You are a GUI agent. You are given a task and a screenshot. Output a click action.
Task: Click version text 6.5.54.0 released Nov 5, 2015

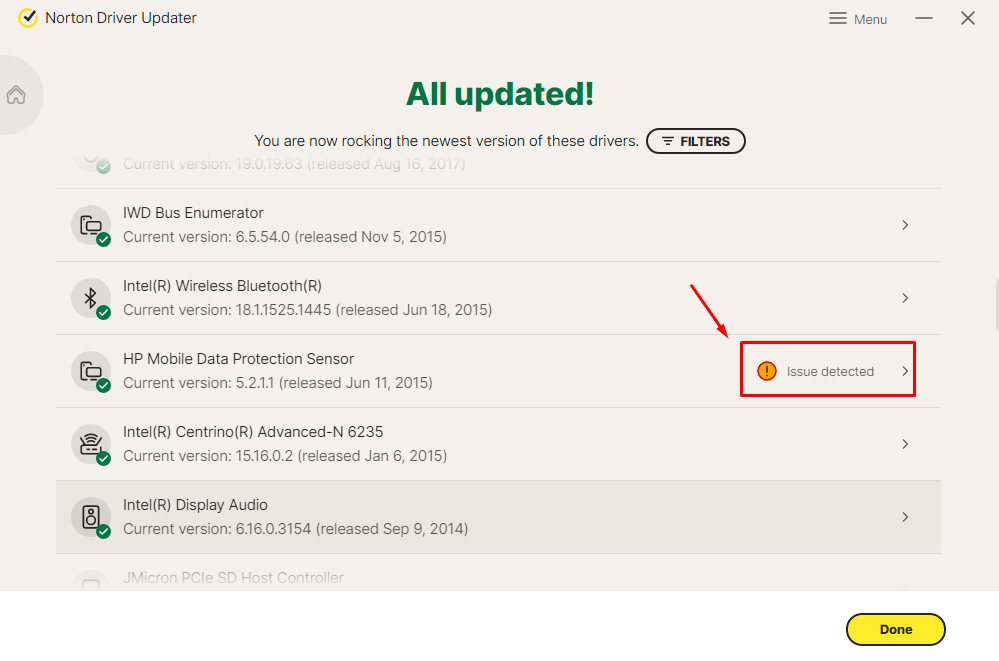pyautogui.click(x=285, y=237)
